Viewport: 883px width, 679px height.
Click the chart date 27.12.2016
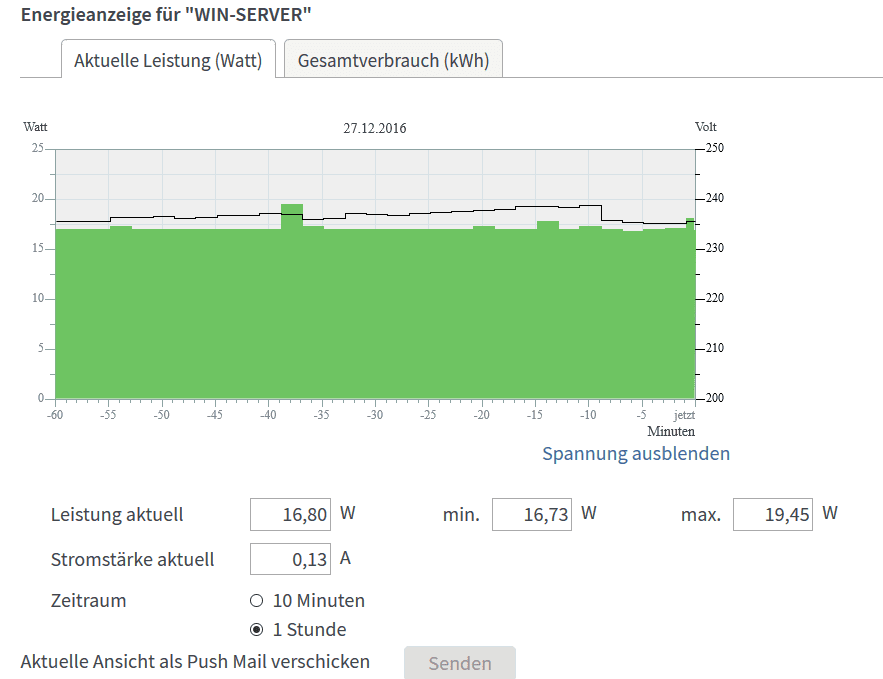(375, 128)
